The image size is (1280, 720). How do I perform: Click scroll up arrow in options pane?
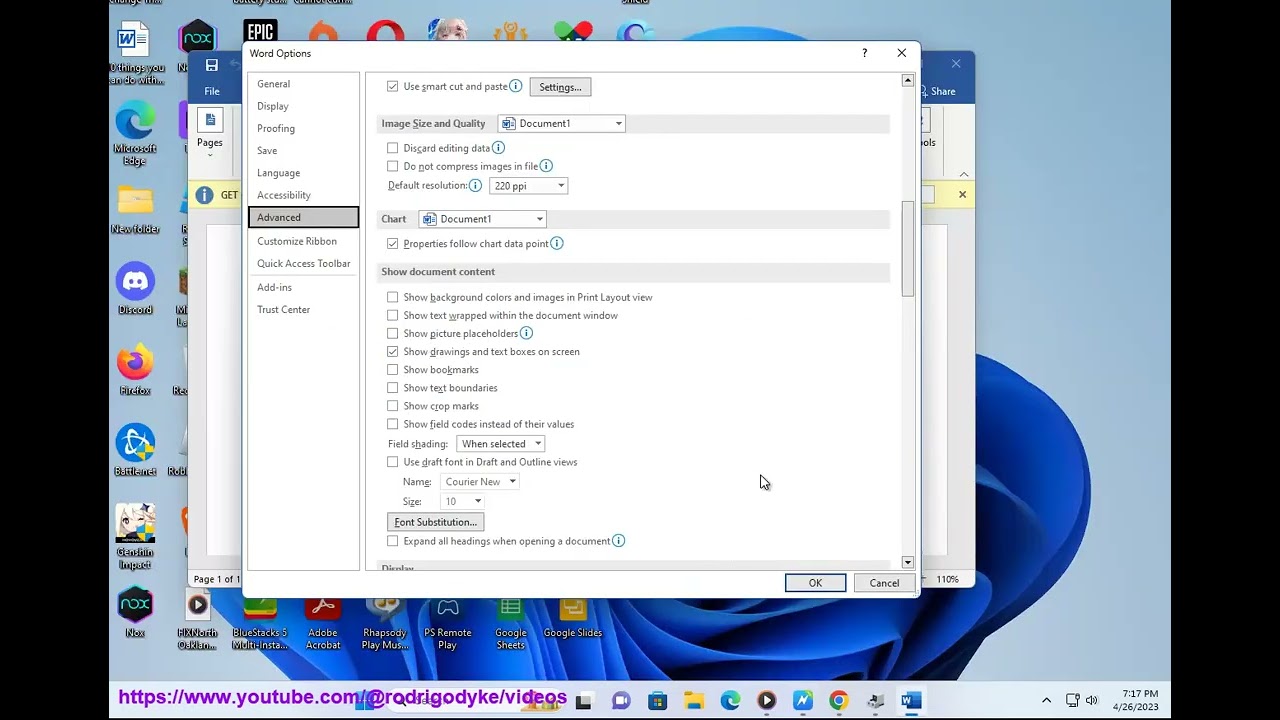(908, 80)
